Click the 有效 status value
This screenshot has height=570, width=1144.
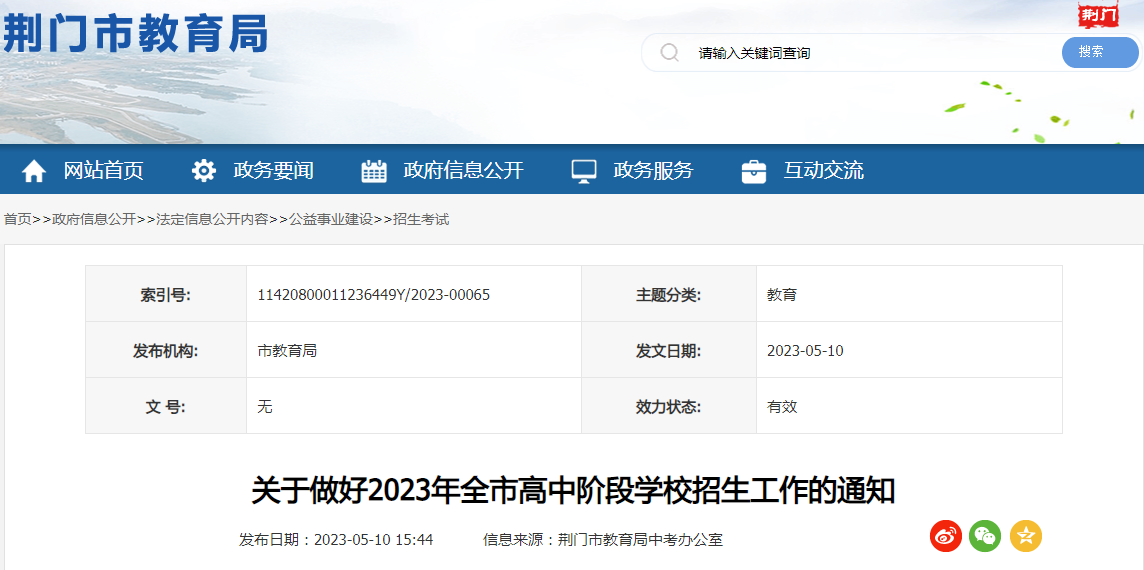781,407
